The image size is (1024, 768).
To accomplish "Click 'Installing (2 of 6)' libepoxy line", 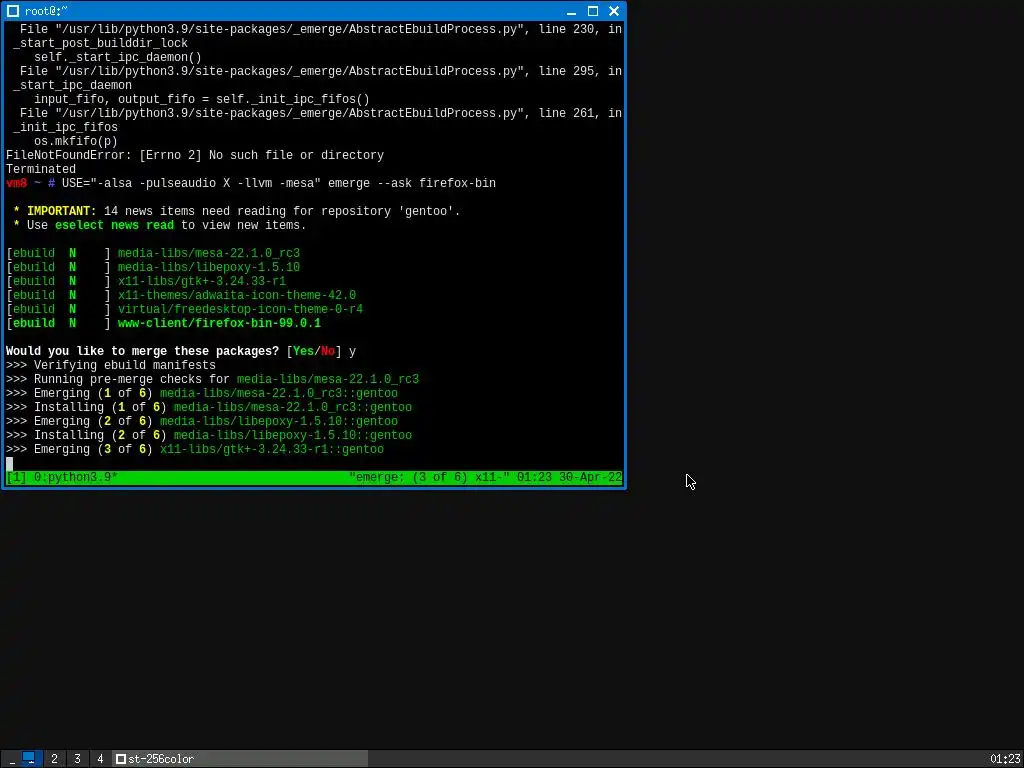I will pyautogui.click(x=209, y=436).
